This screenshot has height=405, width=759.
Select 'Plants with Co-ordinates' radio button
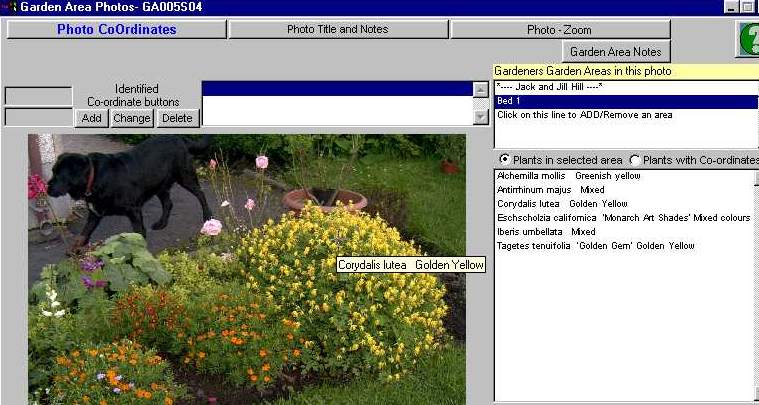coord(635,159)
